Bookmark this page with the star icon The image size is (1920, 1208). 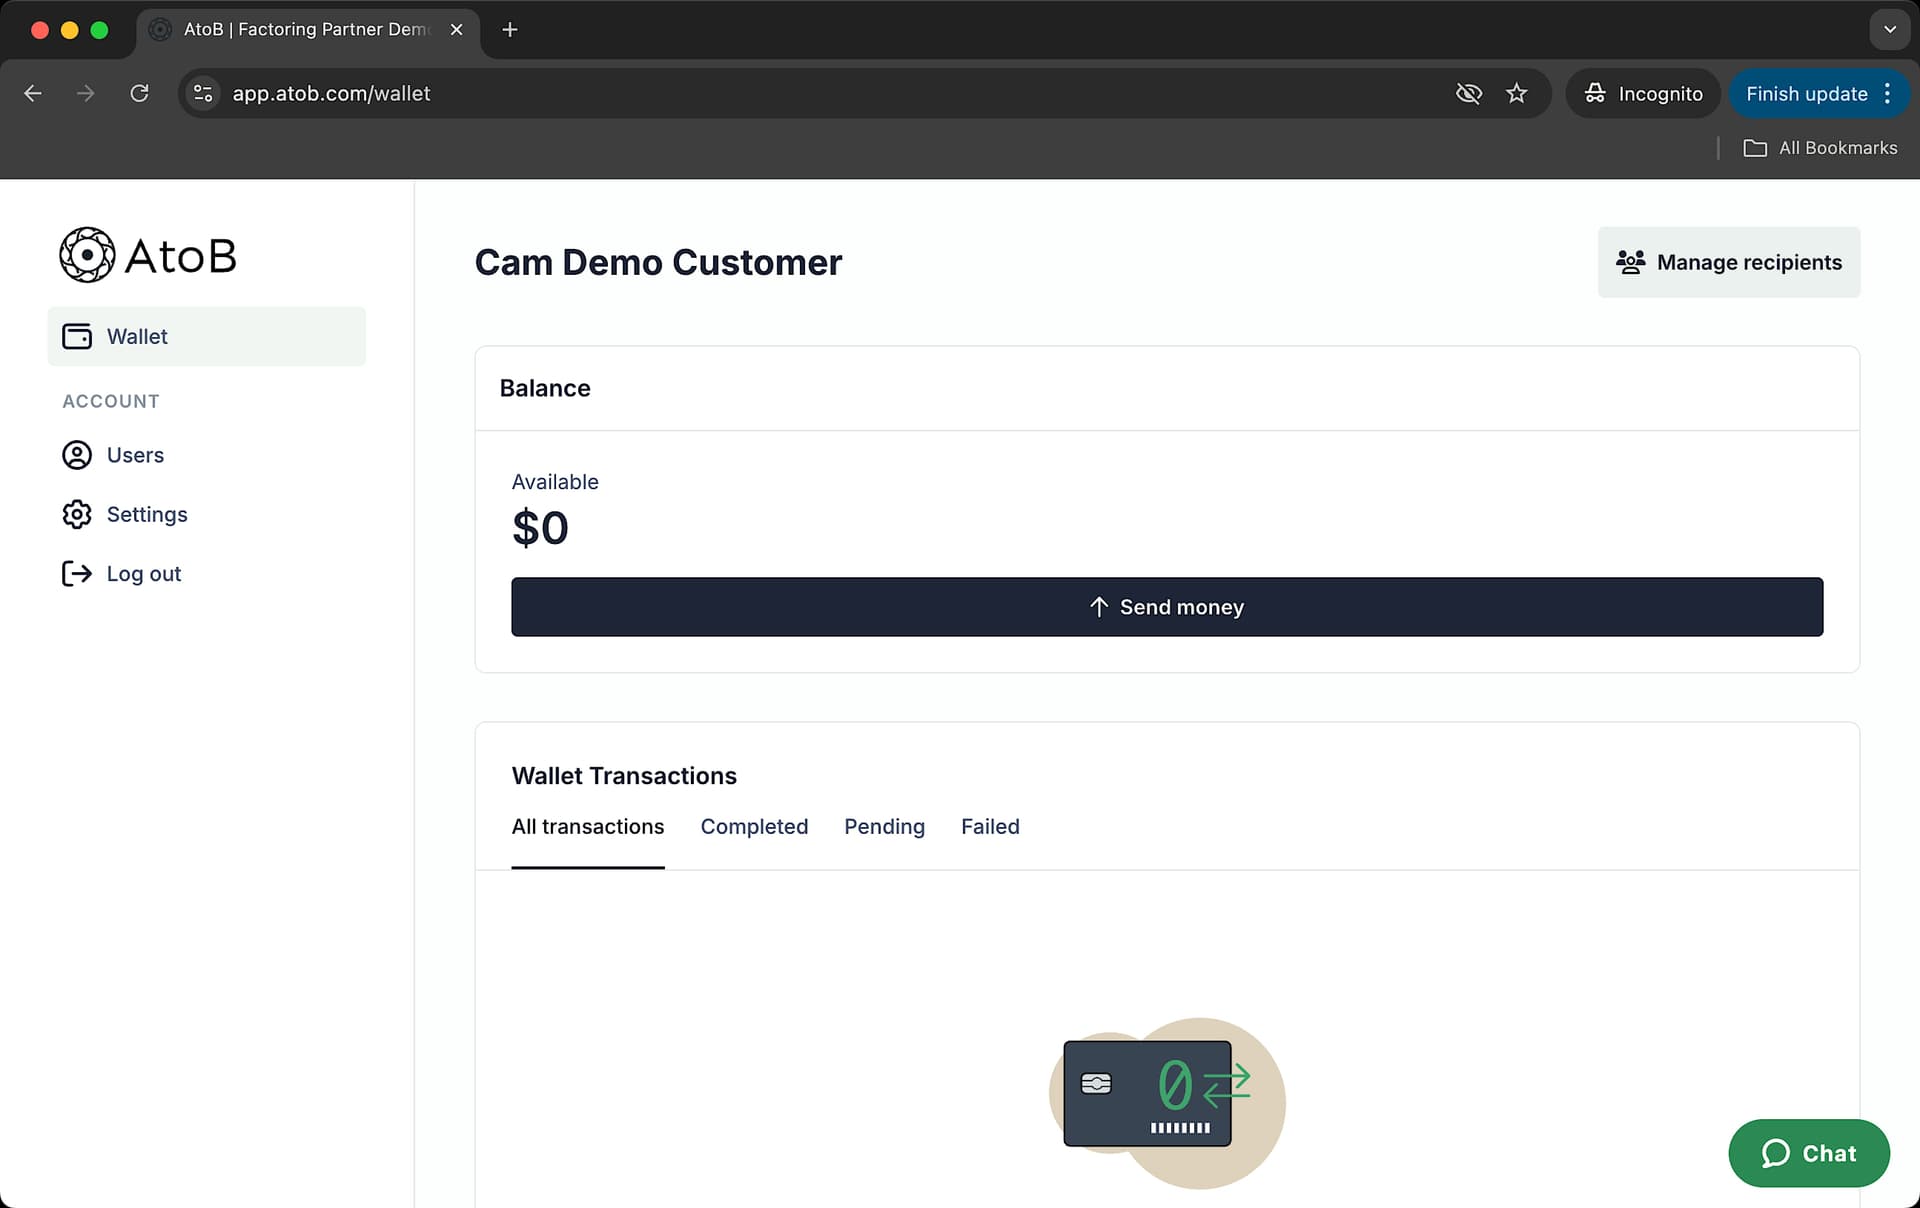(1517, 93)
